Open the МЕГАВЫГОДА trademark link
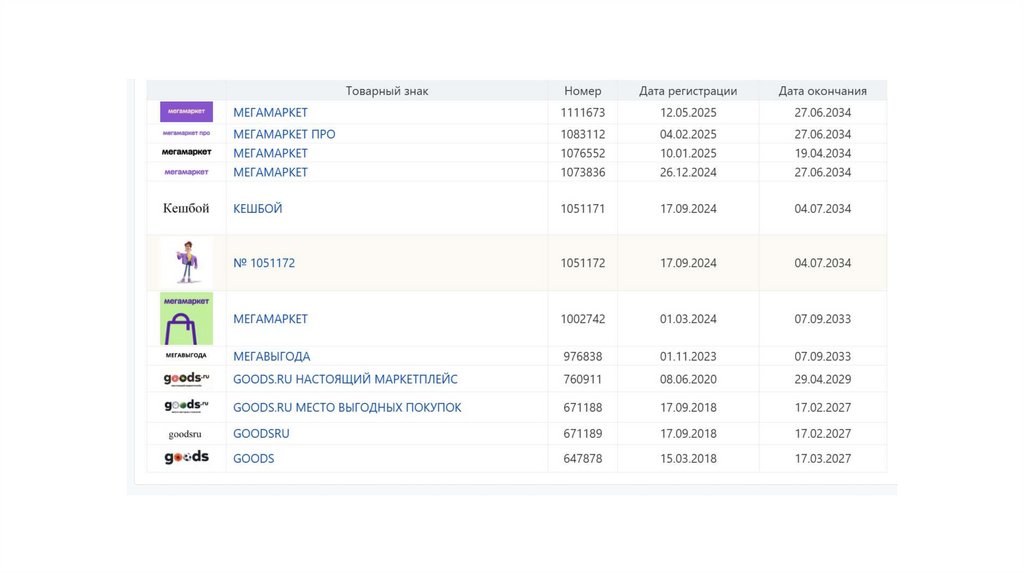 (272, 356)
